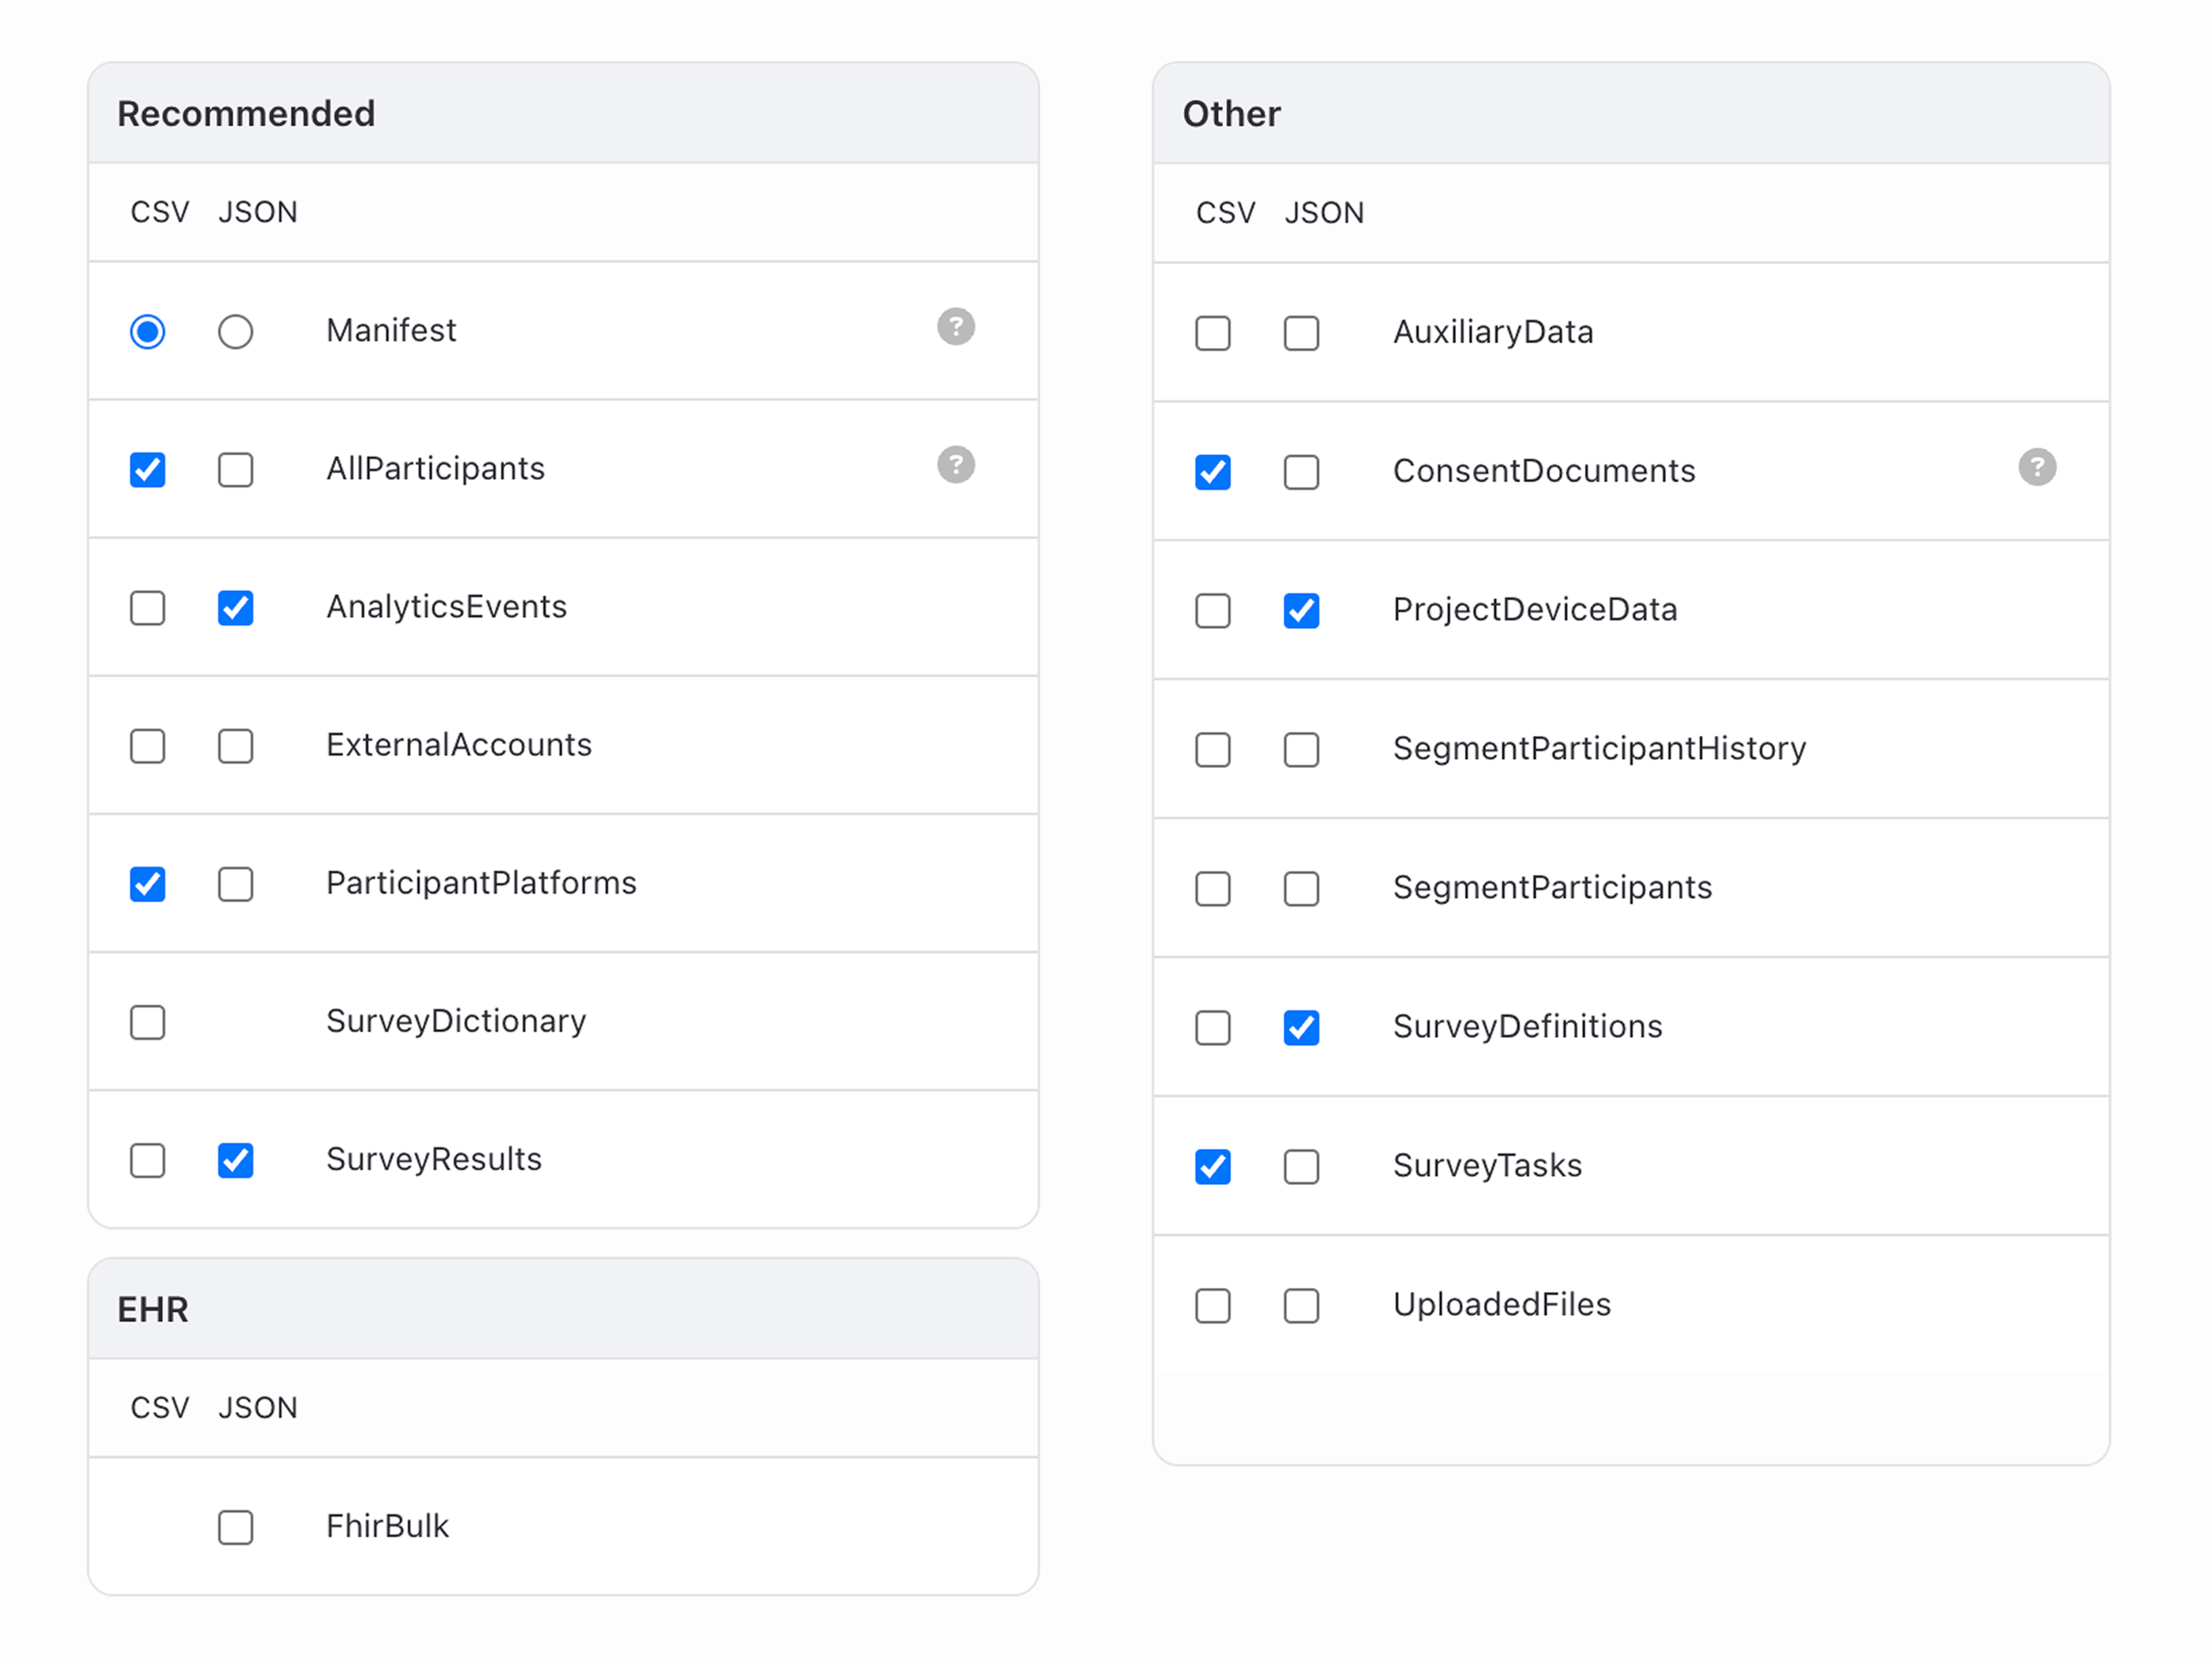Uncheck JSON checkbox for AnalyticsEvents
Image resolution: width=2212 pixels, height=1663 pixels.
[x=235, y=607]
